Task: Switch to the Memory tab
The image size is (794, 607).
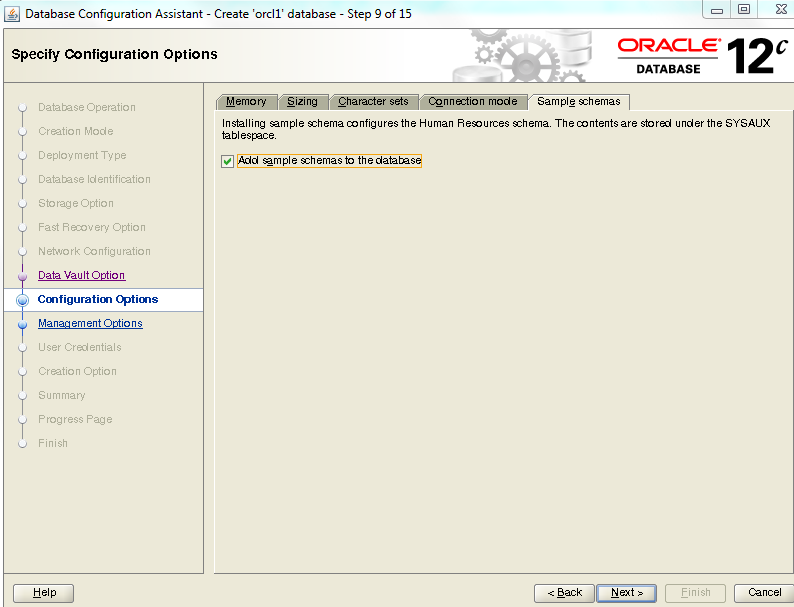Action: (x=246, y=101)
